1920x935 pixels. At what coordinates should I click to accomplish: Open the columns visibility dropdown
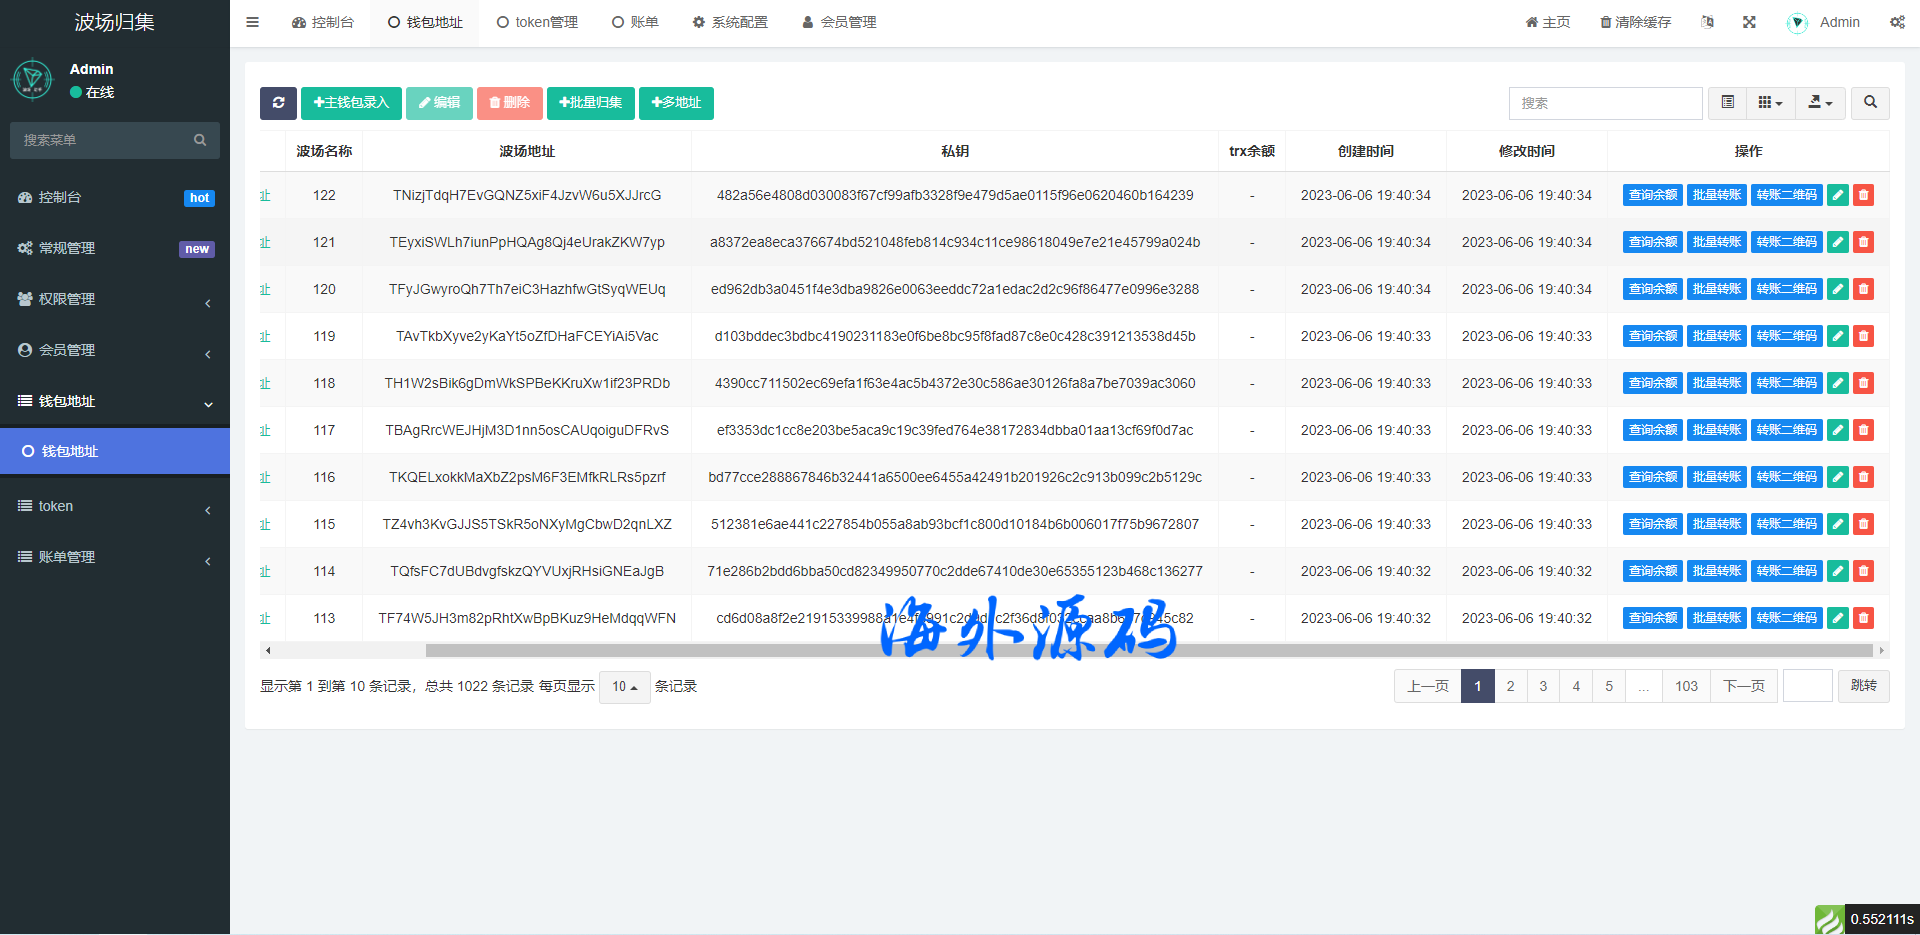pos(1770,103)
